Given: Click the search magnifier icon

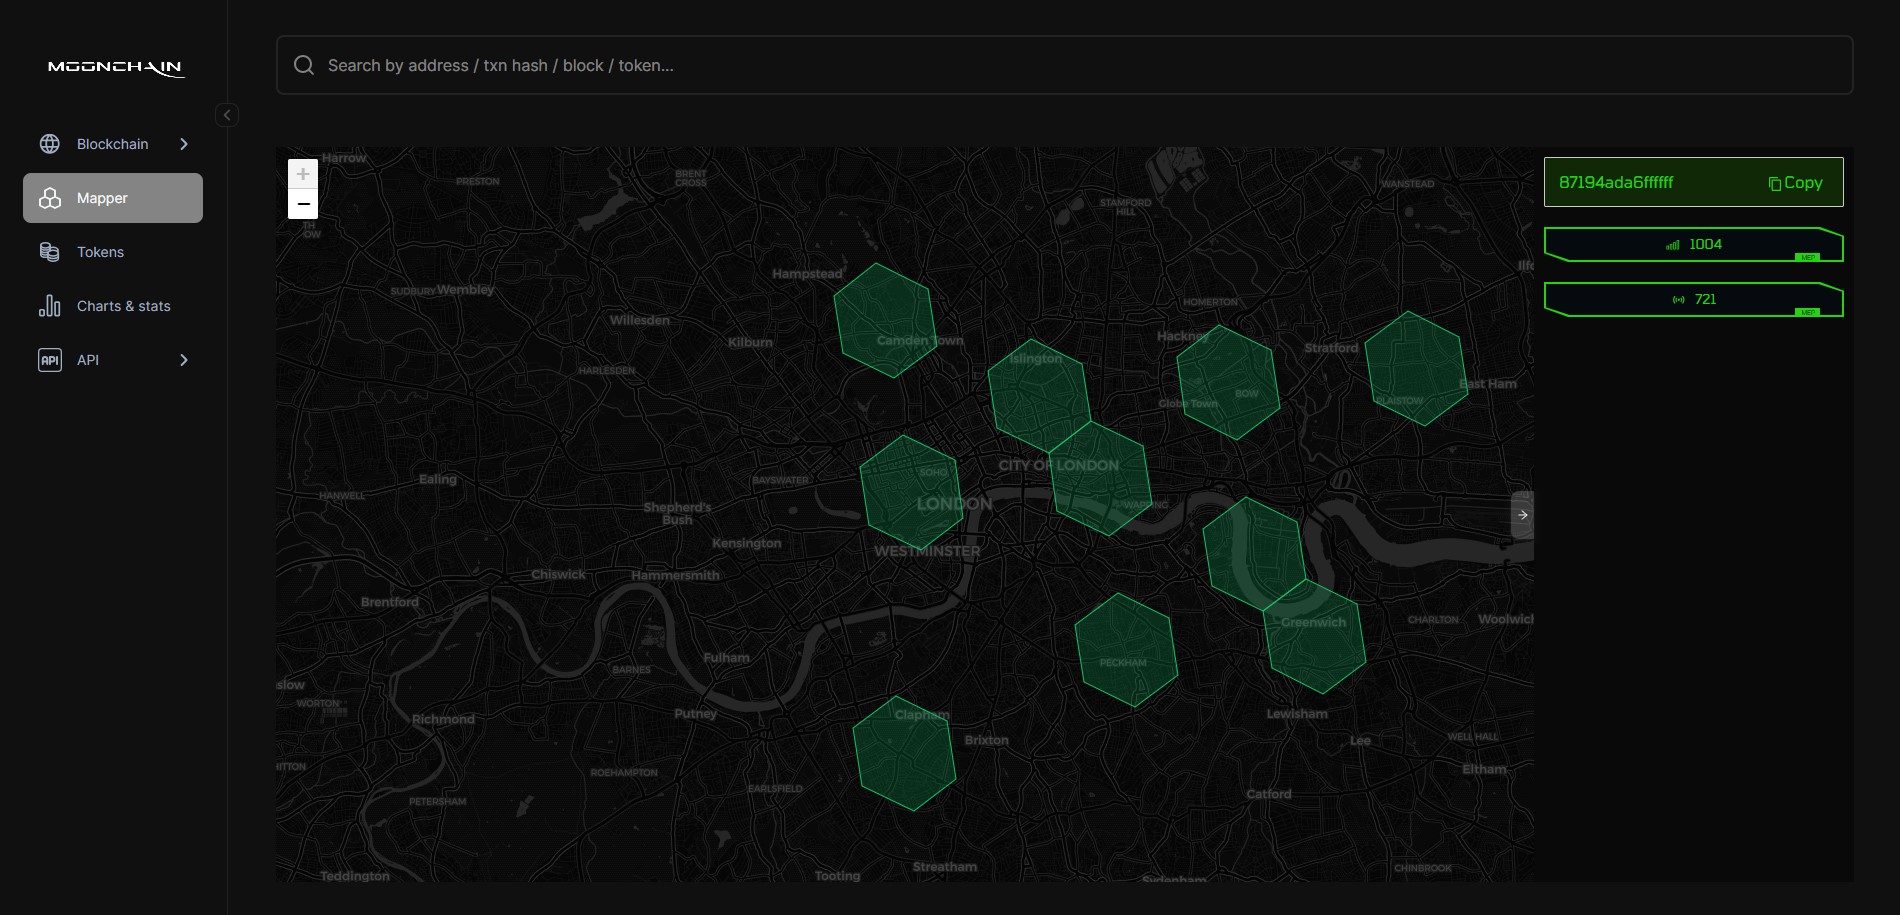Looking at the screenshot, I should pyautogui.click(x=304, y=65).
